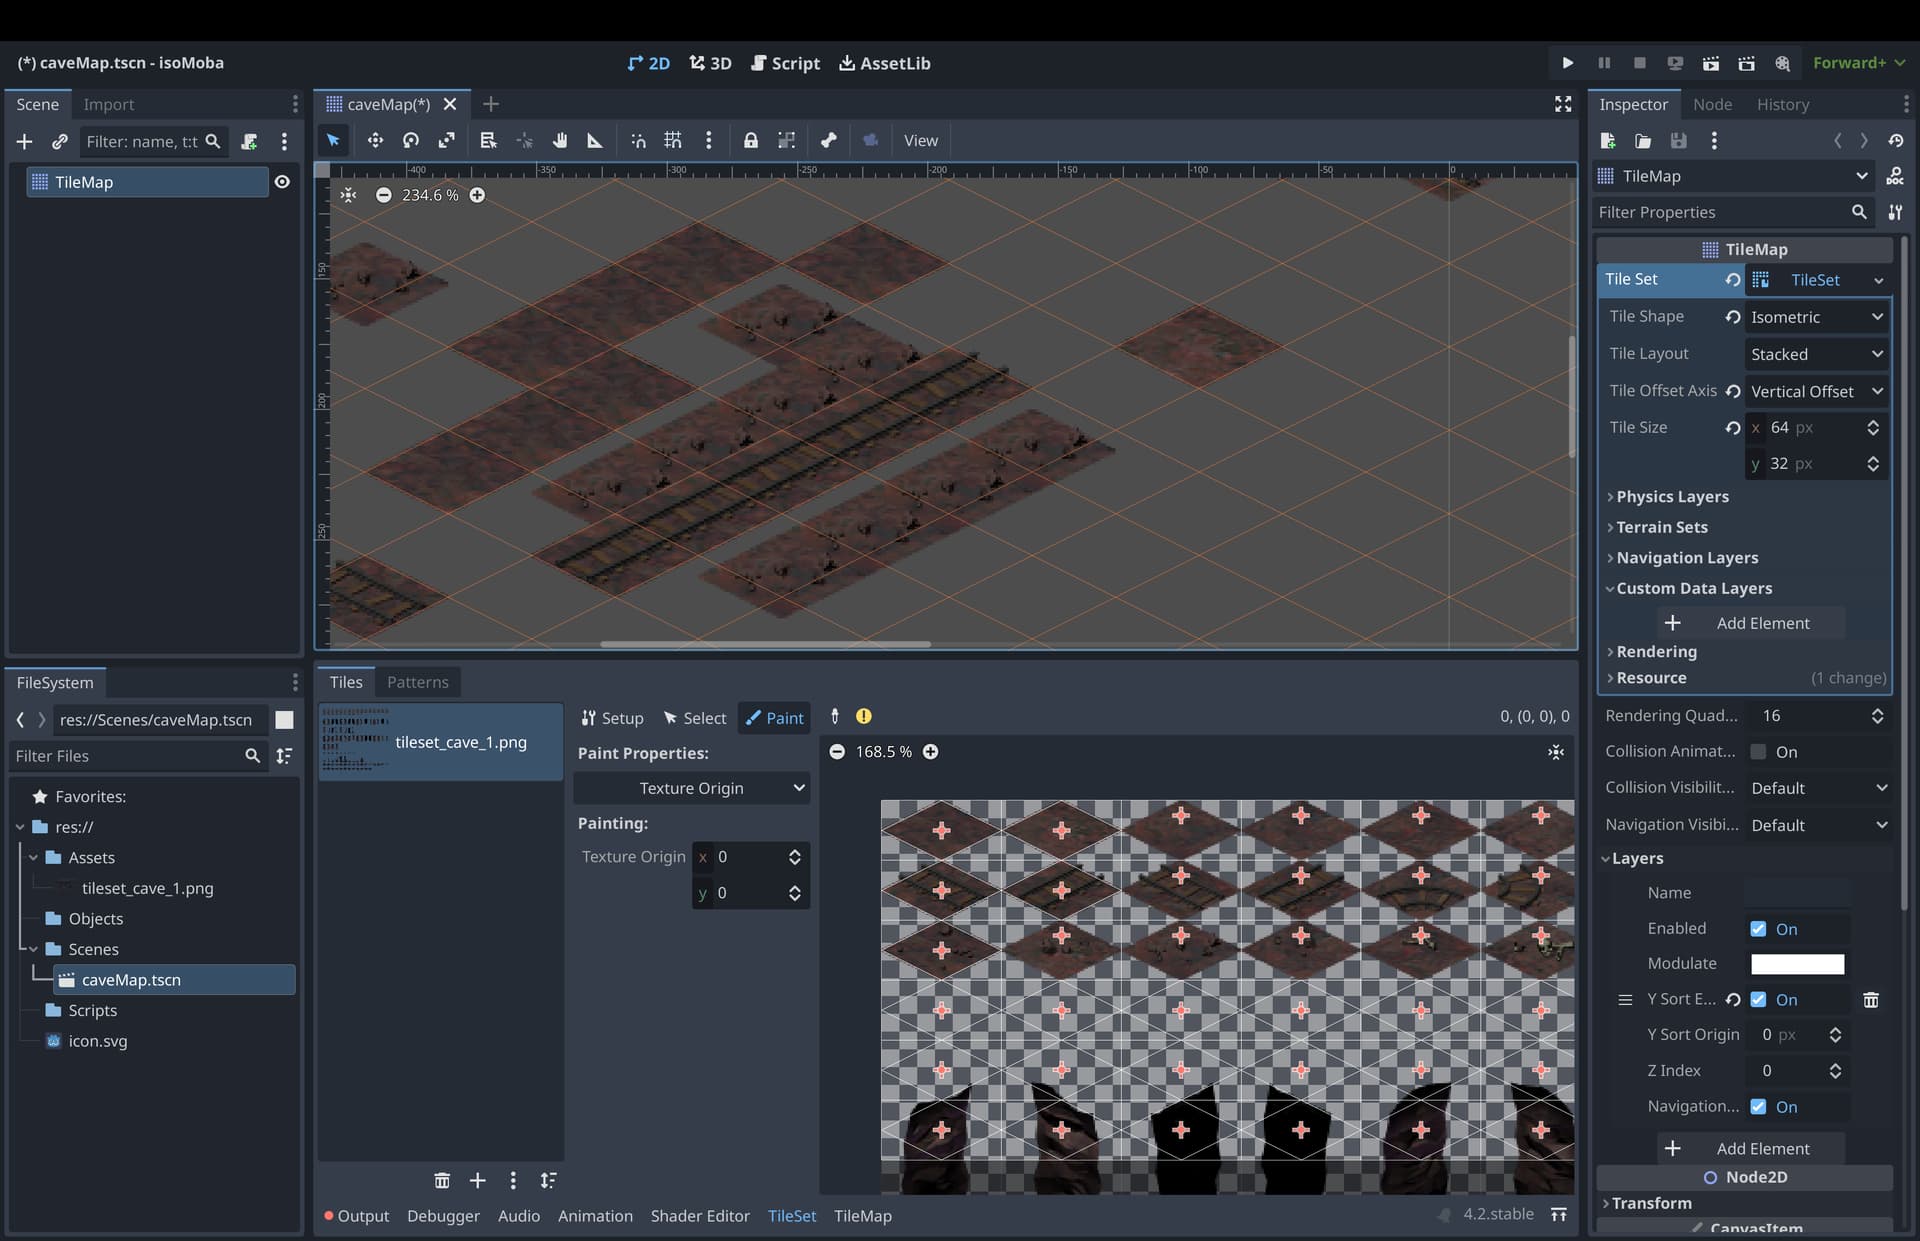The image size is (1920, 1241).
Task: Click the Add Element button under Custom Data Layers
Action: (x=1750, y=622)
